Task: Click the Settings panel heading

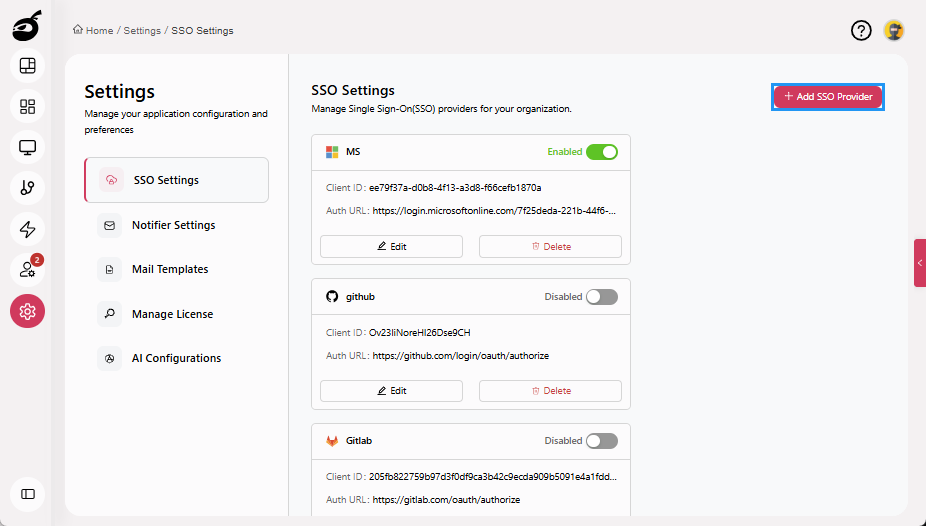Action: 119,92
